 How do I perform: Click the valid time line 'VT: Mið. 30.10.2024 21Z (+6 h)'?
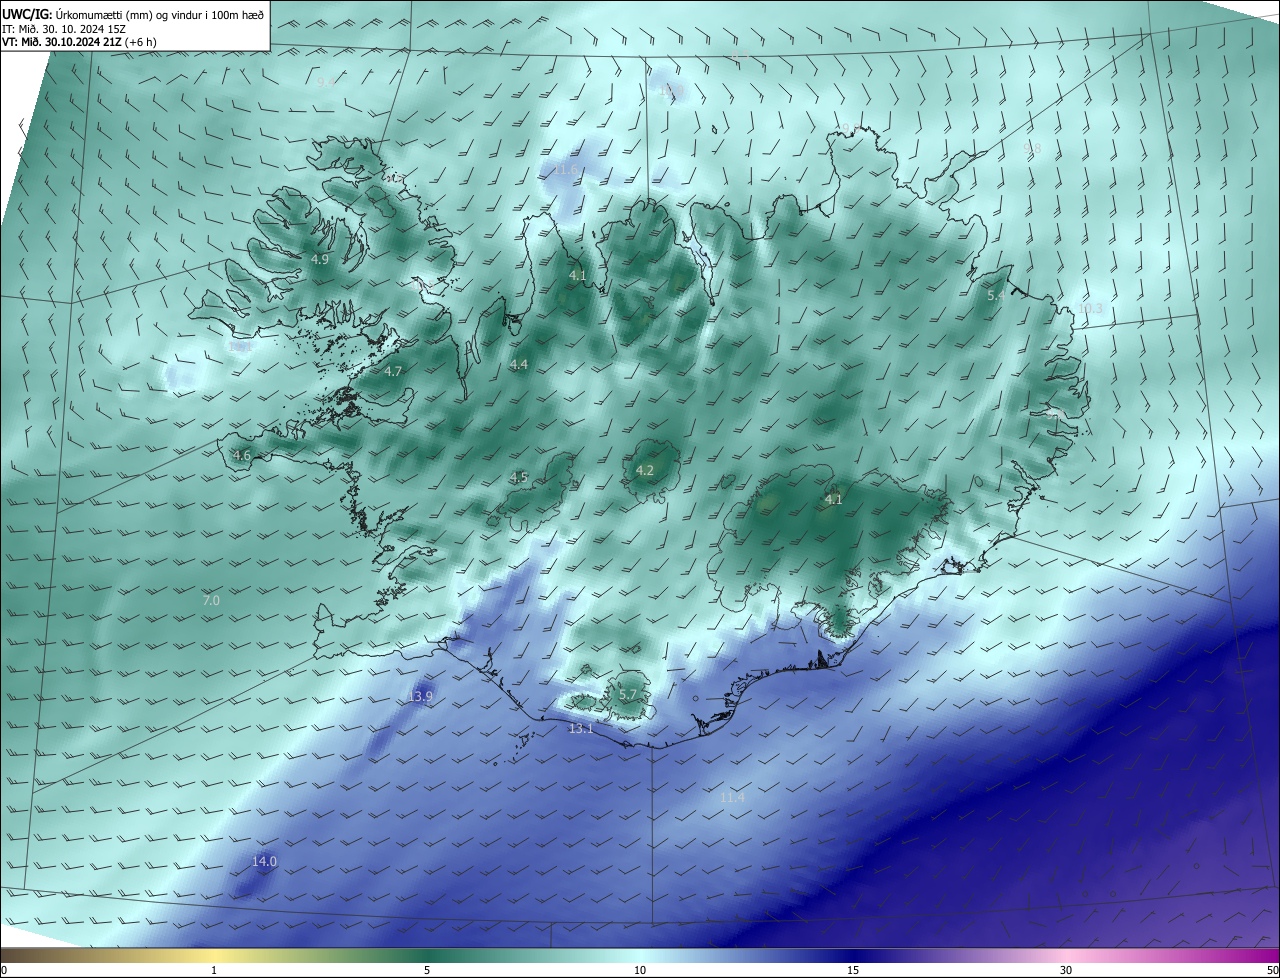(79, 42)
